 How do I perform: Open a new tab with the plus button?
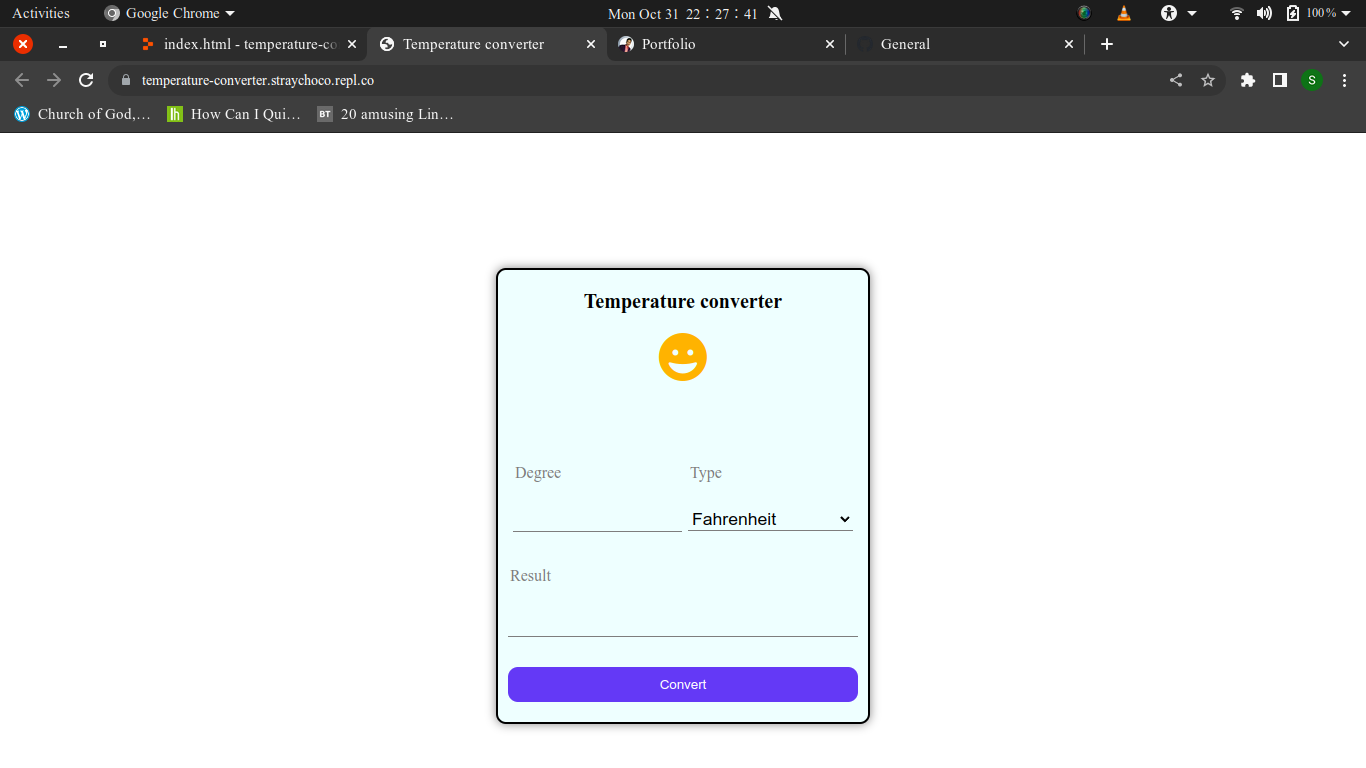pos(1106,44)
